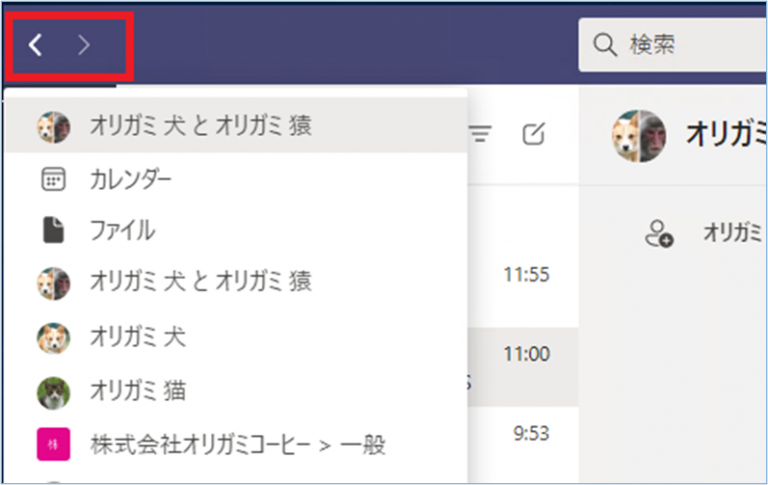The image size is (768, 485).
Task: Open the chat timestamped 11:55
Action: (x=526, y=274)
